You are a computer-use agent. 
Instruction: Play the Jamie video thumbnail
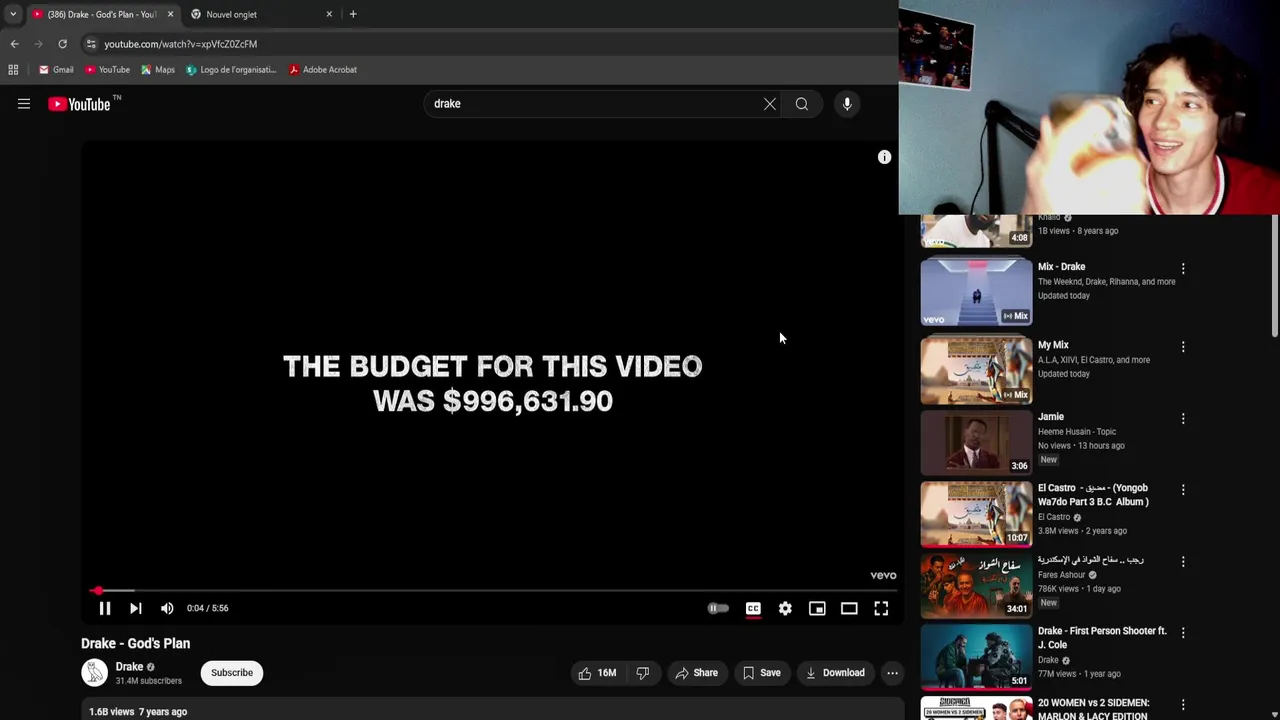coord(976,442)
